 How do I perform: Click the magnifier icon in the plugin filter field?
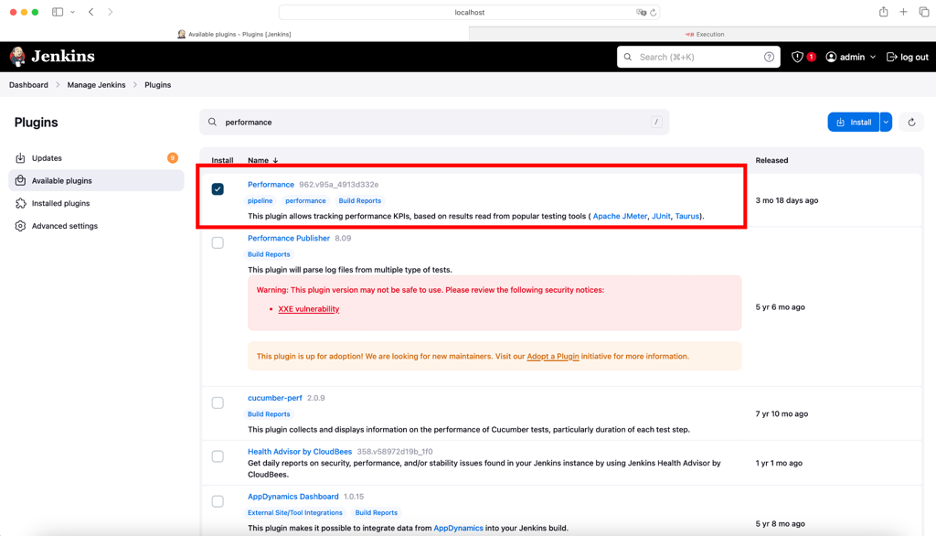pyautogui.click(x=212, y=122)
